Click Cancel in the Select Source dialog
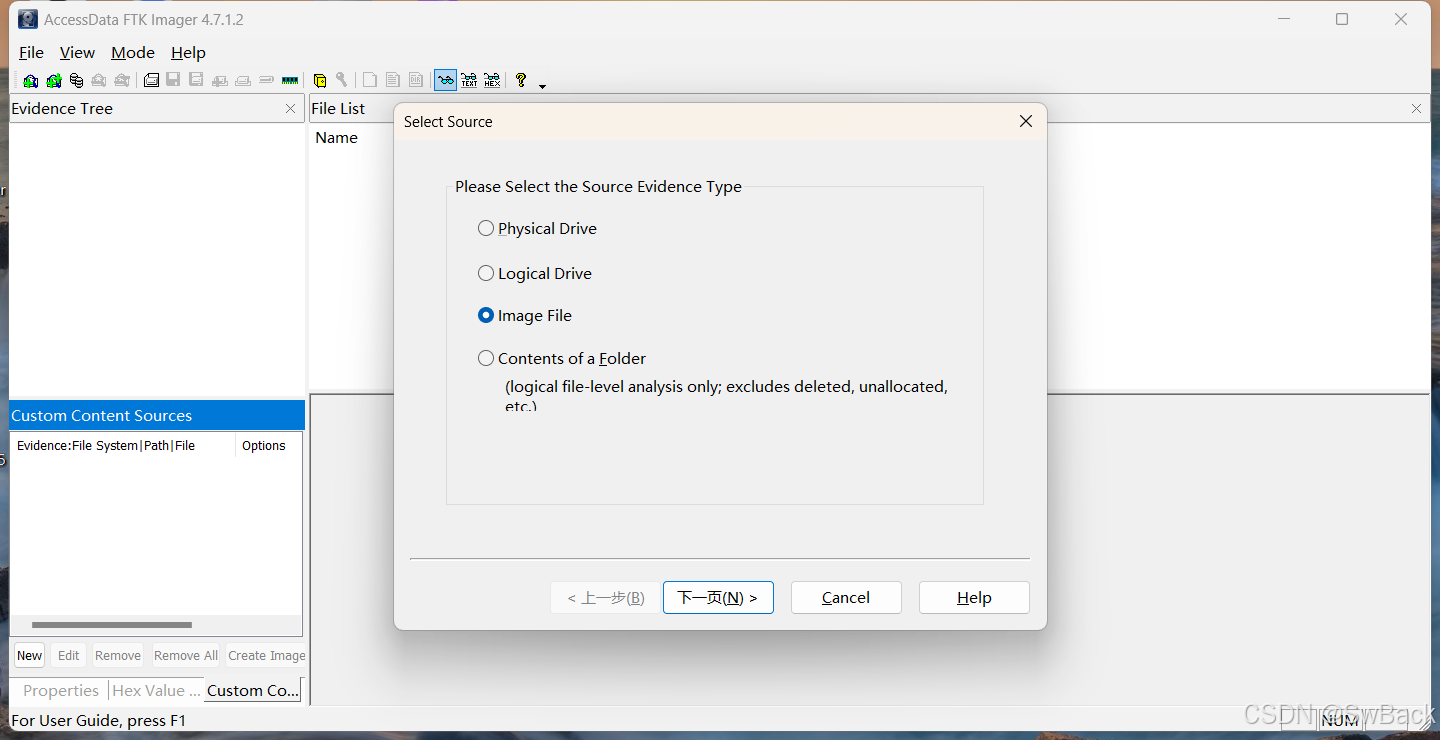This screenshot has width=1440, height=740. coord(846,597)
